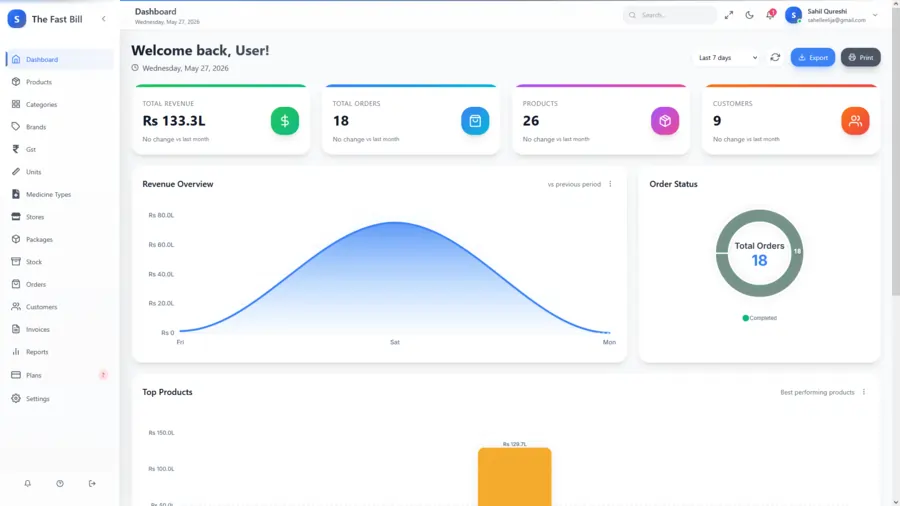Click The Fast Bill logo icon
The image size is (900, 506).
pos(17,19)
